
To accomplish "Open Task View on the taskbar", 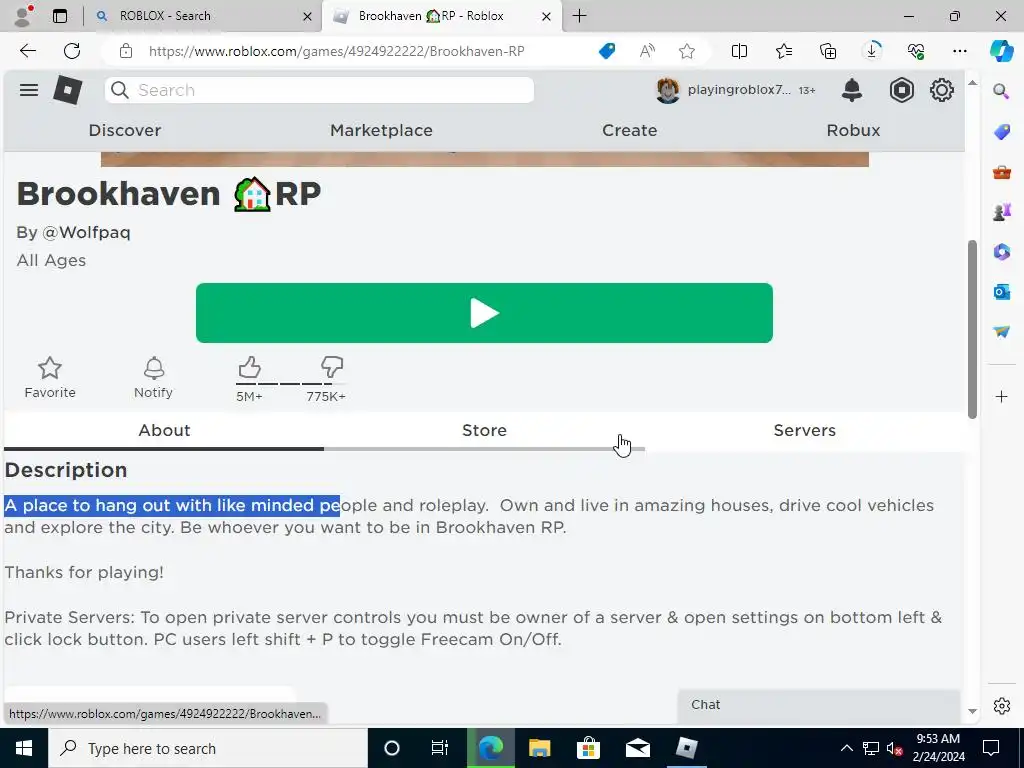I will click(x=440, y=748).
